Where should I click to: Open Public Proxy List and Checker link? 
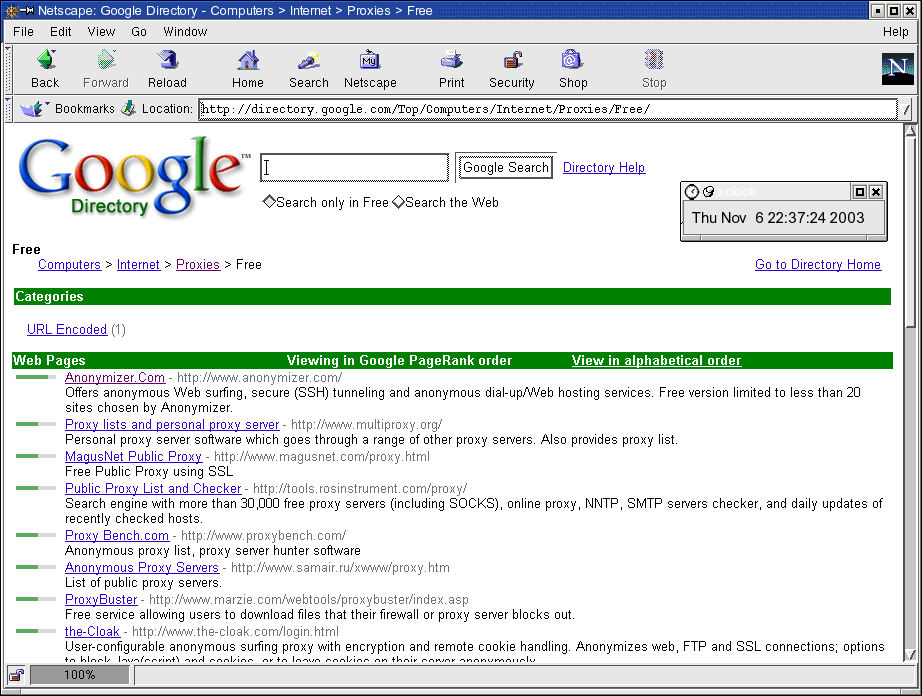click(153, 488)
